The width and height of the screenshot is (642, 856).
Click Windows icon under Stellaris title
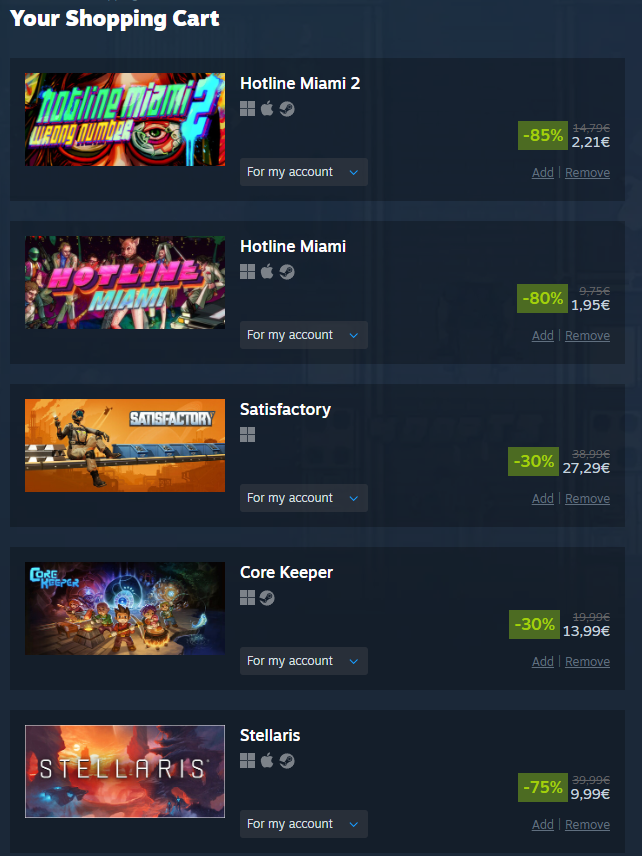(247, 760)
